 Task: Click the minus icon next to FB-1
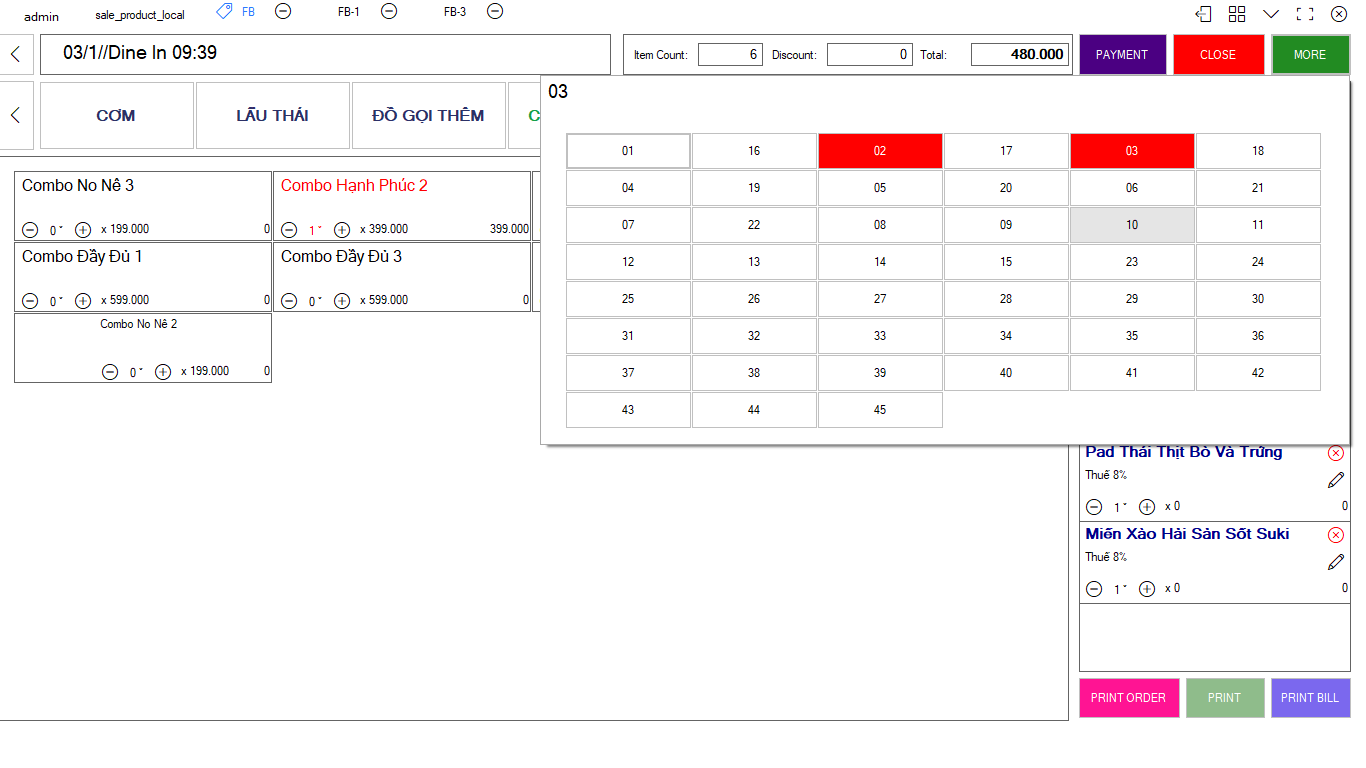click(x=389, y=11)
